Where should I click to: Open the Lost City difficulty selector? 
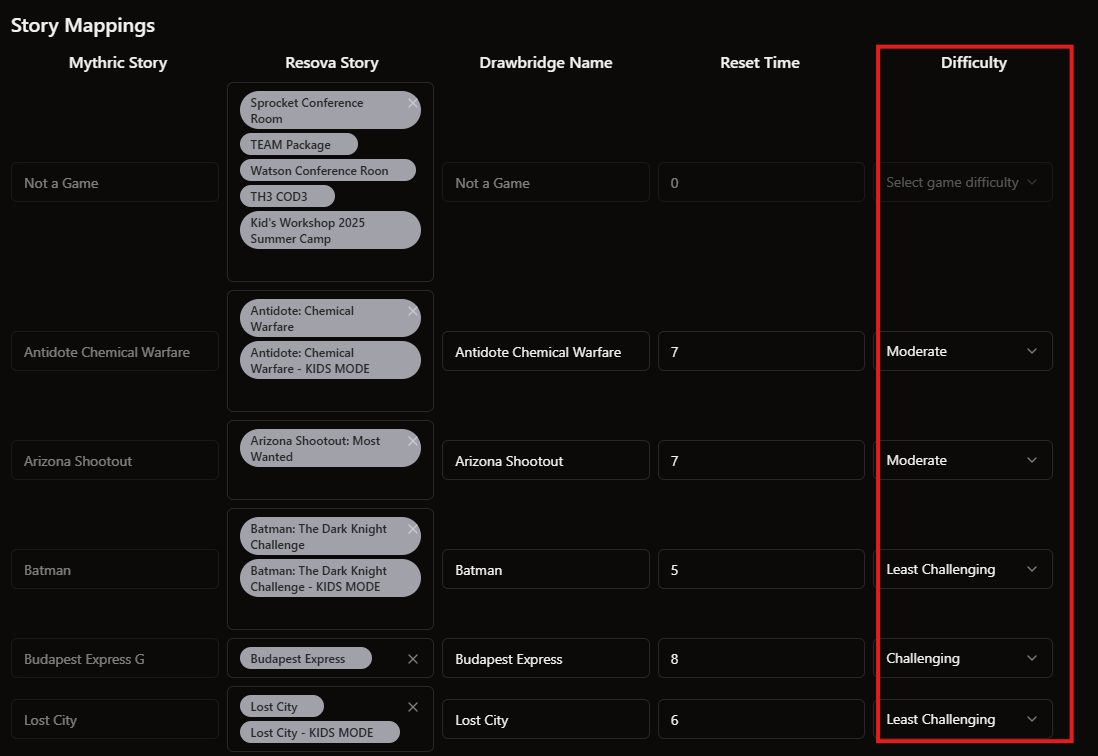click(963, 719)
